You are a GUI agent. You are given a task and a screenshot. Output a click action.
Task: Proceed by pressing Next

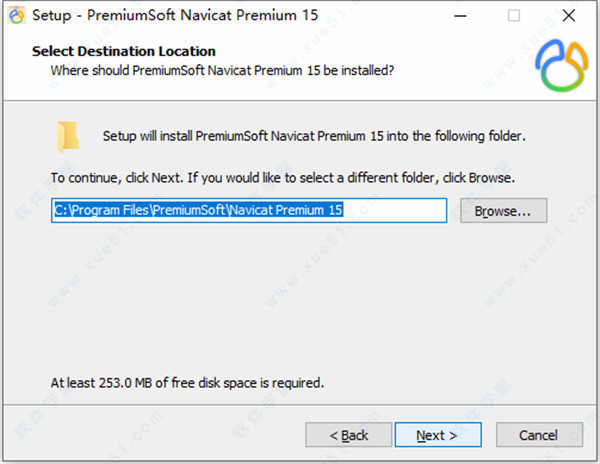437,435
